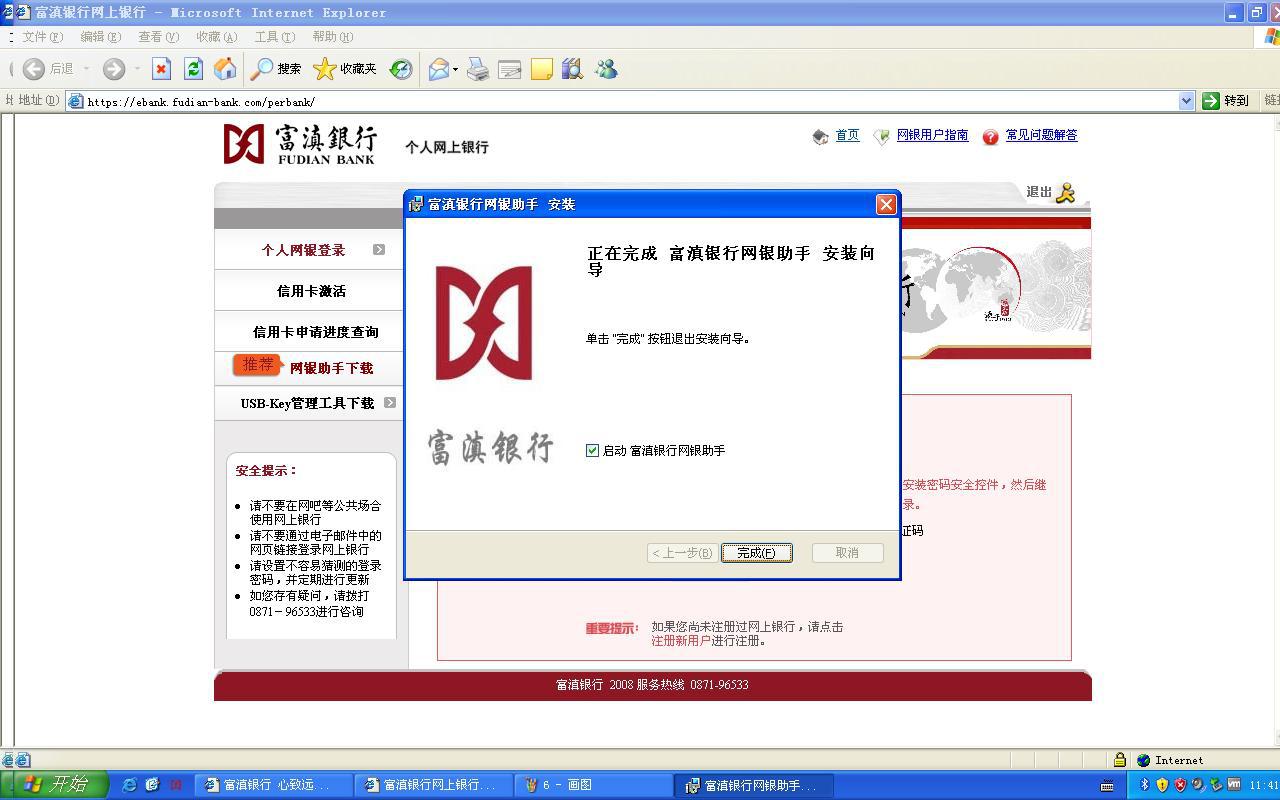Open the address bar dropdown arrow

tap(1186, 101)
